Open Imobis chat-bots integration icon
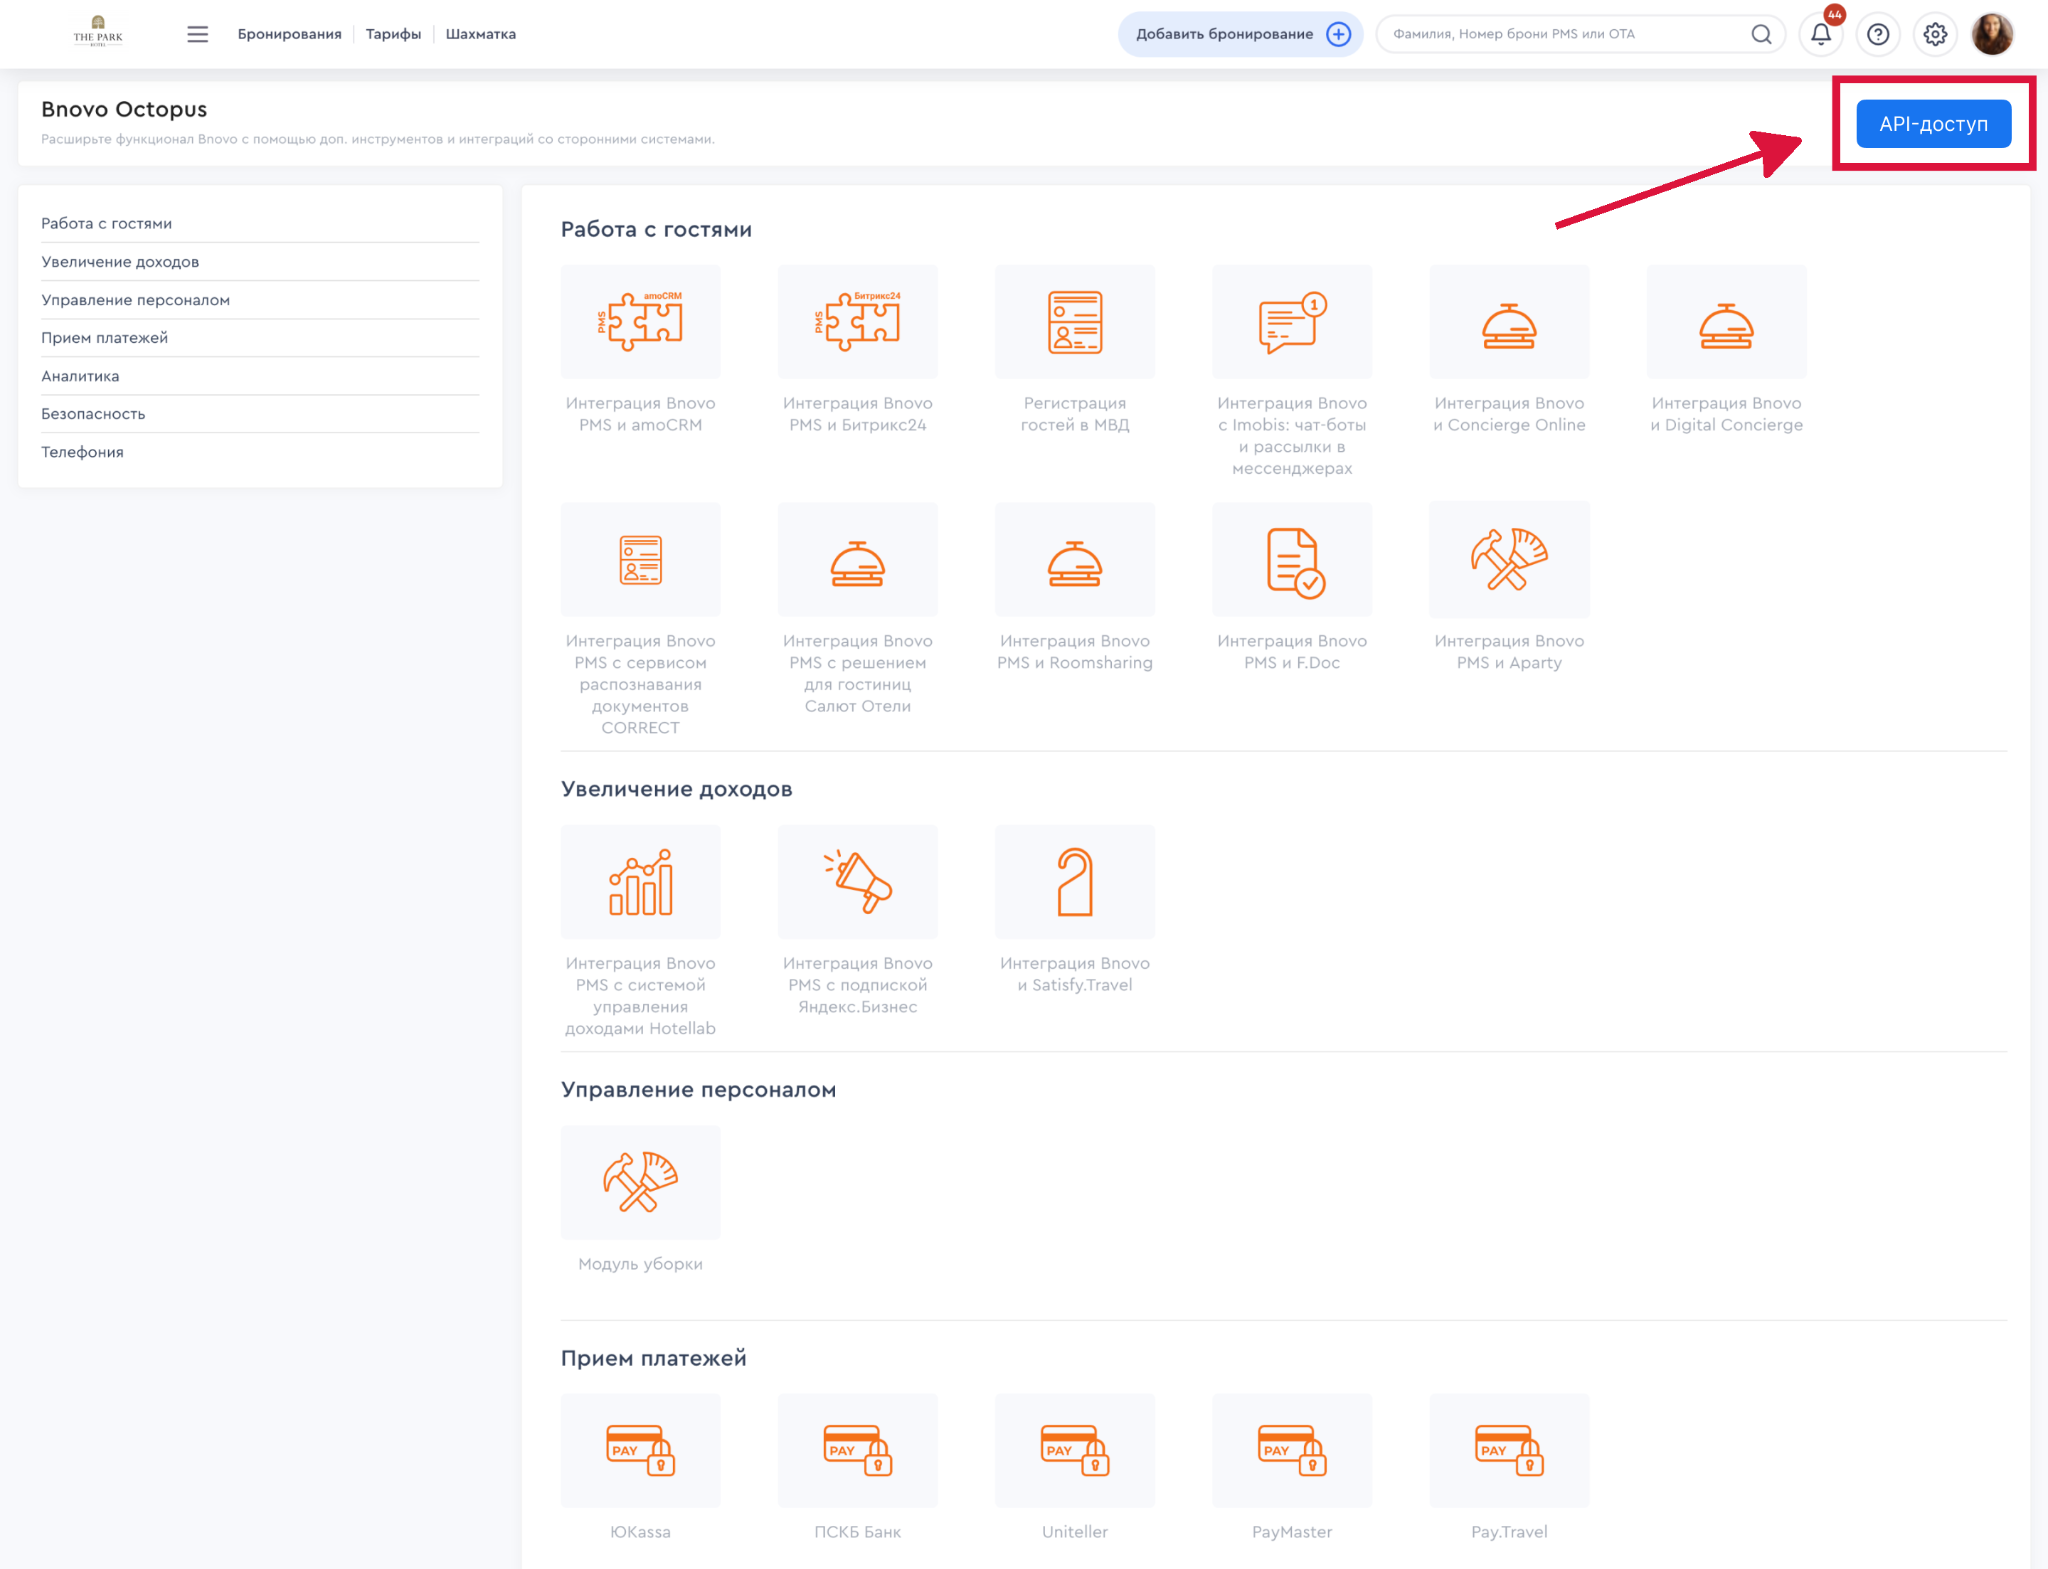This screenshot has width=2048, height=1569. tap(1291, 322)
